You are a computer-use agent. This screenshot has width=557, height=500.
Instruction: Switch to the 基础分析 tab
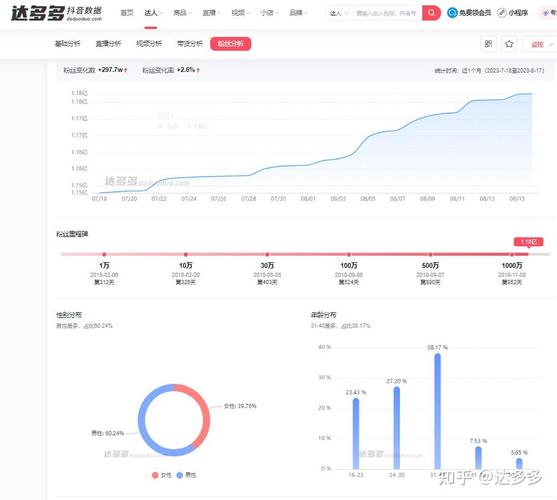[x=67, y=44]
